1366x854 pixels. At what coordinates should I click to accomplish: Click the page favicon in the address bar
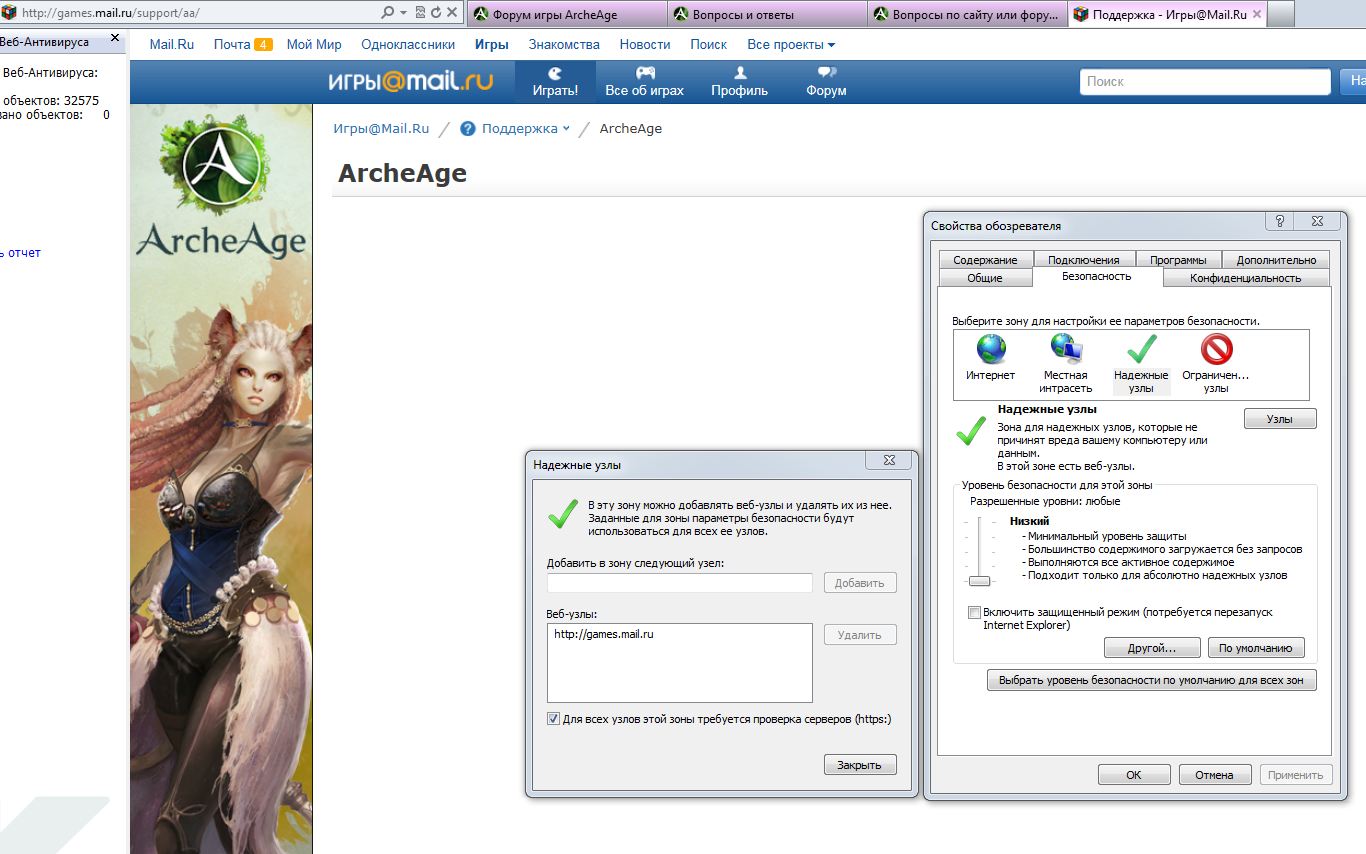[x=9, y=13]
